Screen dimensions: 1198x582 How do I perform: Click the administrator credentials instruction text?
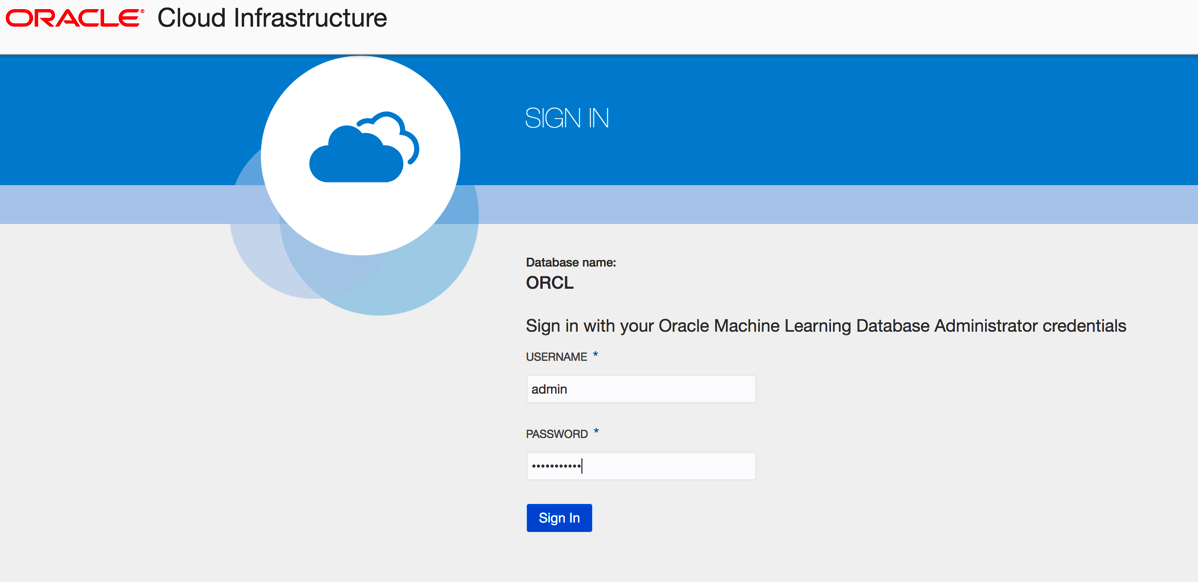(x=826, y=326)
